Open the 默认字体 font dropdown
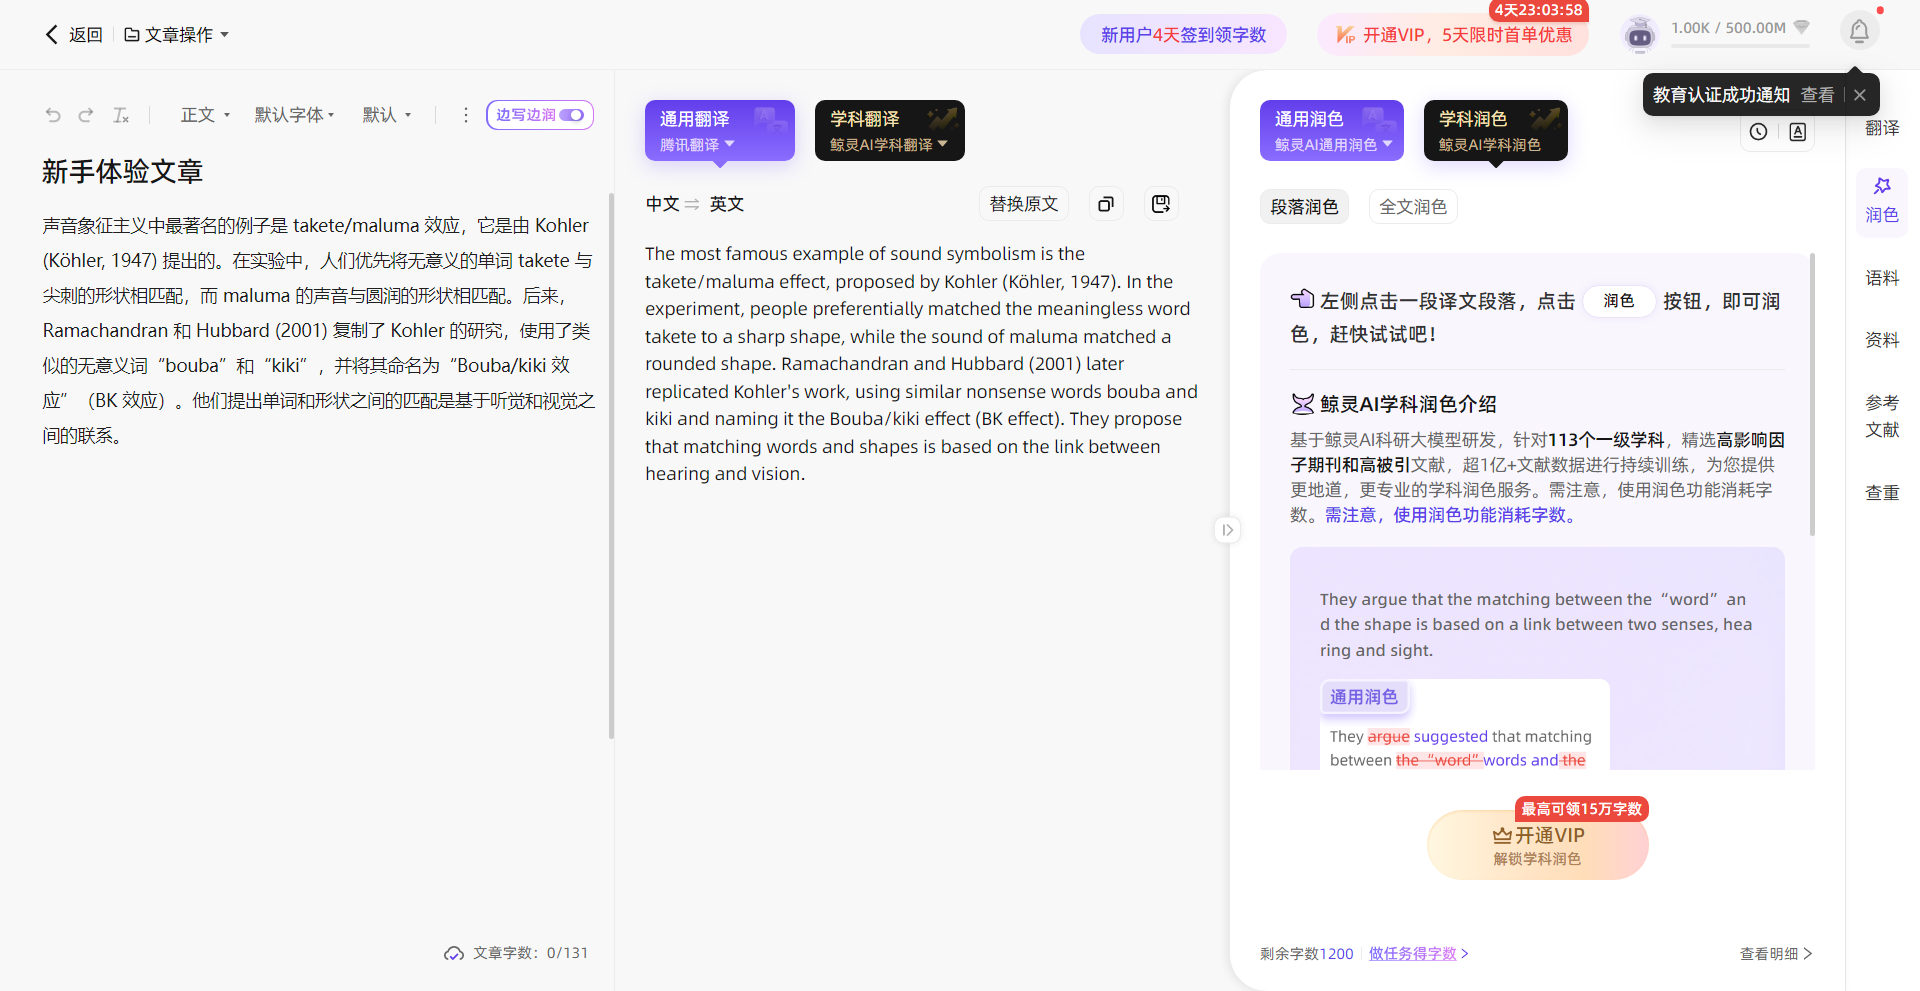The image size is (1920, 991). 294,115
